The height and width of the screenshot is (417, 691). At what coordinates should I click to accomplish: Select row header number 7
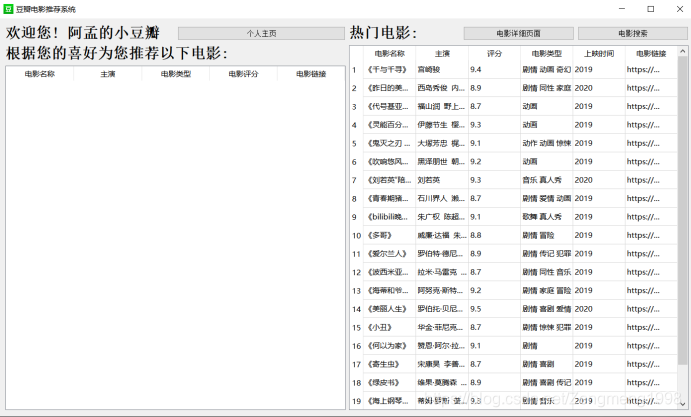357,180
